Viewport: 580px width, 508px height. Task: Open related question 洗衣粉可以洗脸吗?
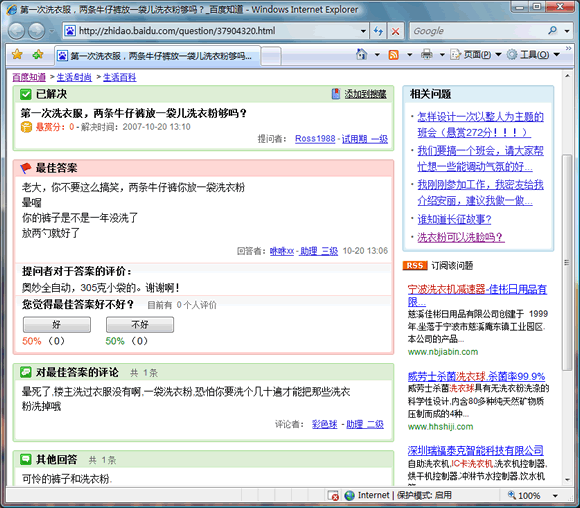coord(461,237)
